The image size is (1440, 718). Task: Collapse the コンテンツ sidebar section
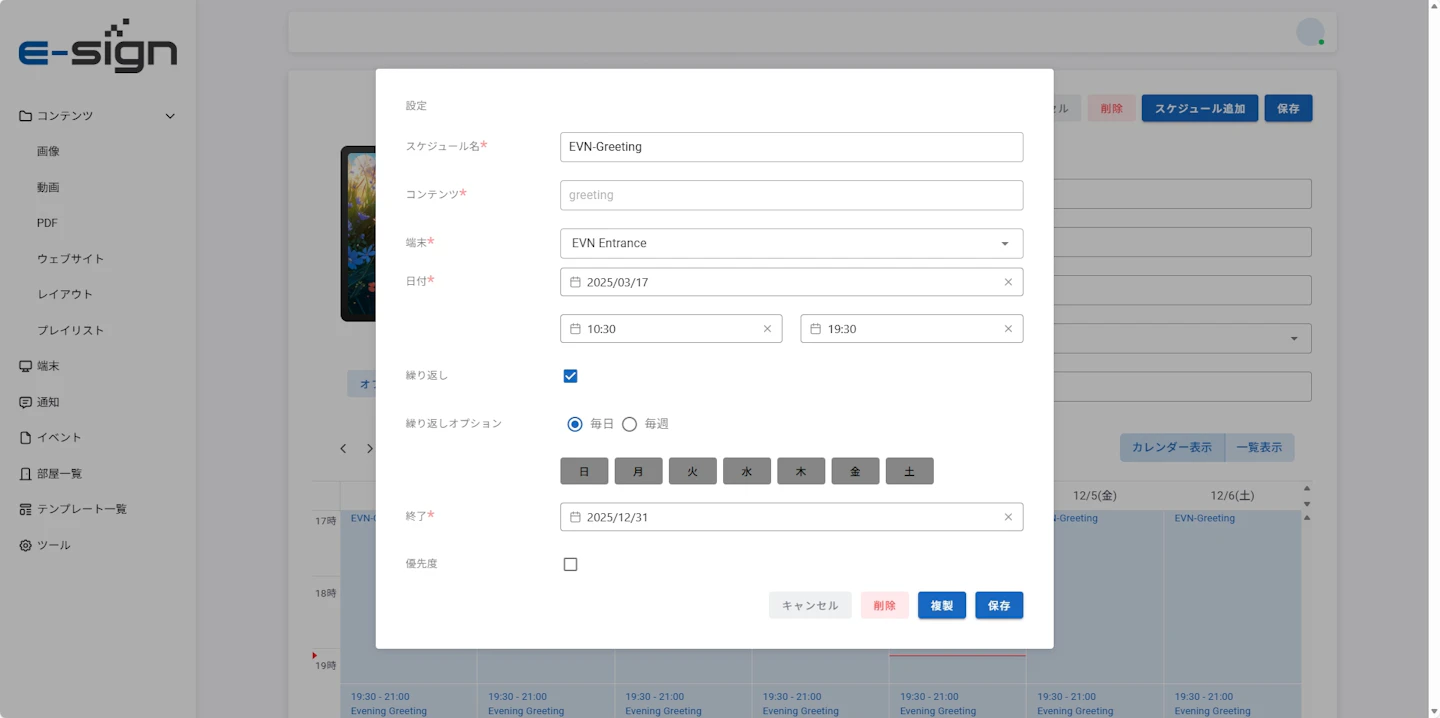click(x=169, y=116)
